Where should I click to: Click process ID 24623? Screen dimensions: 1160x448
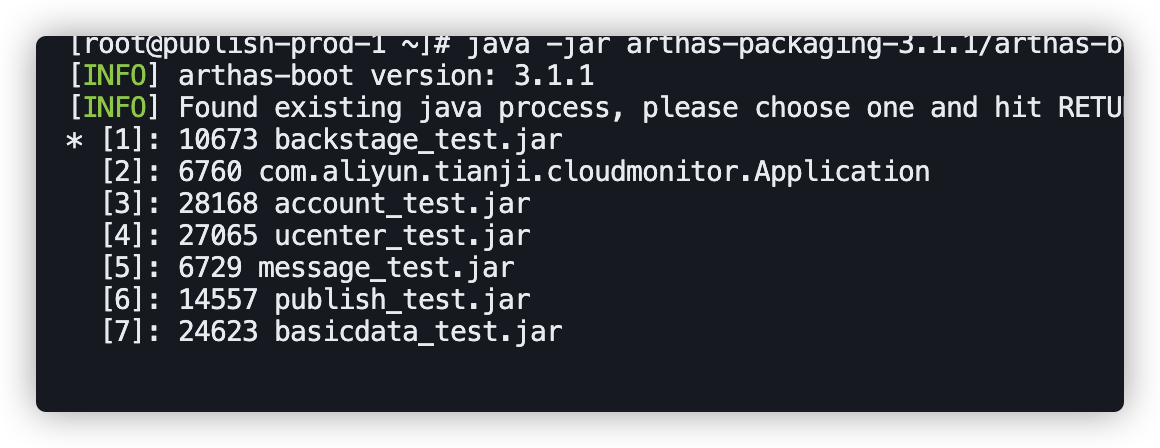(x=218, y=331)
